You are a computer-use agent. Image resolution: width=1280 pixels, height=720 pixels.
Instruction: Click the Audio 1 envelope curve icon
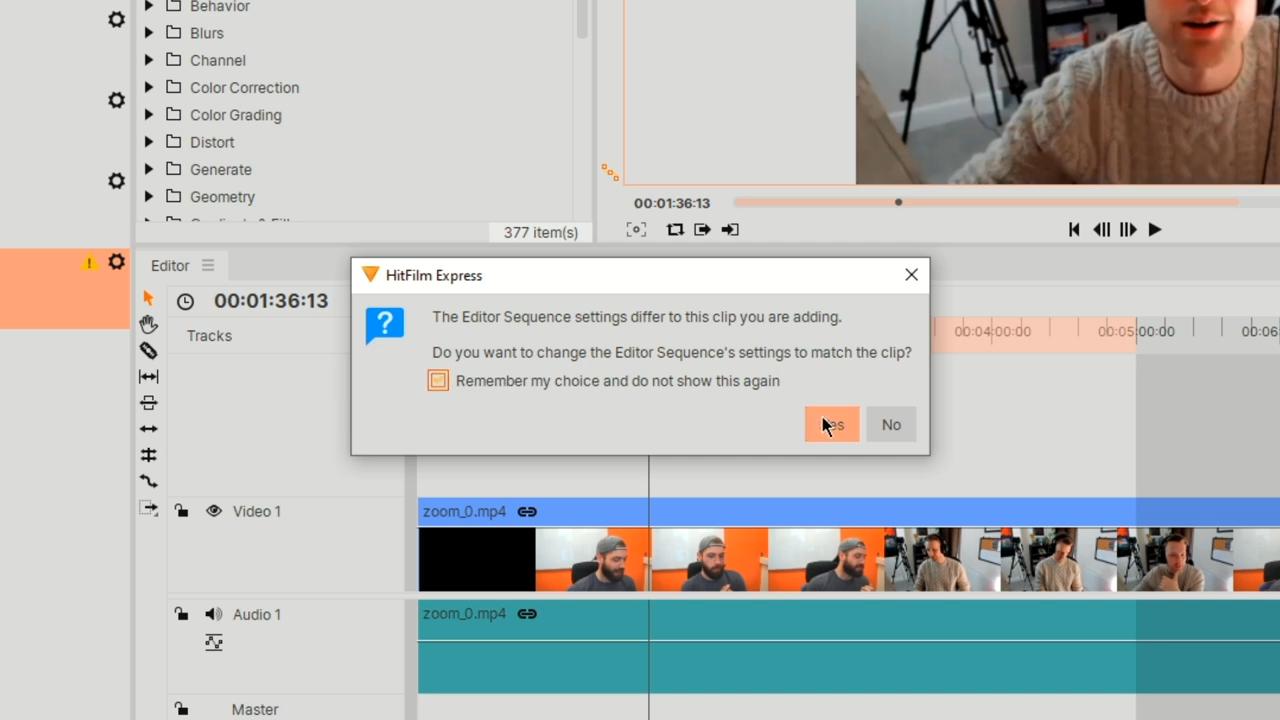point(213,642)
